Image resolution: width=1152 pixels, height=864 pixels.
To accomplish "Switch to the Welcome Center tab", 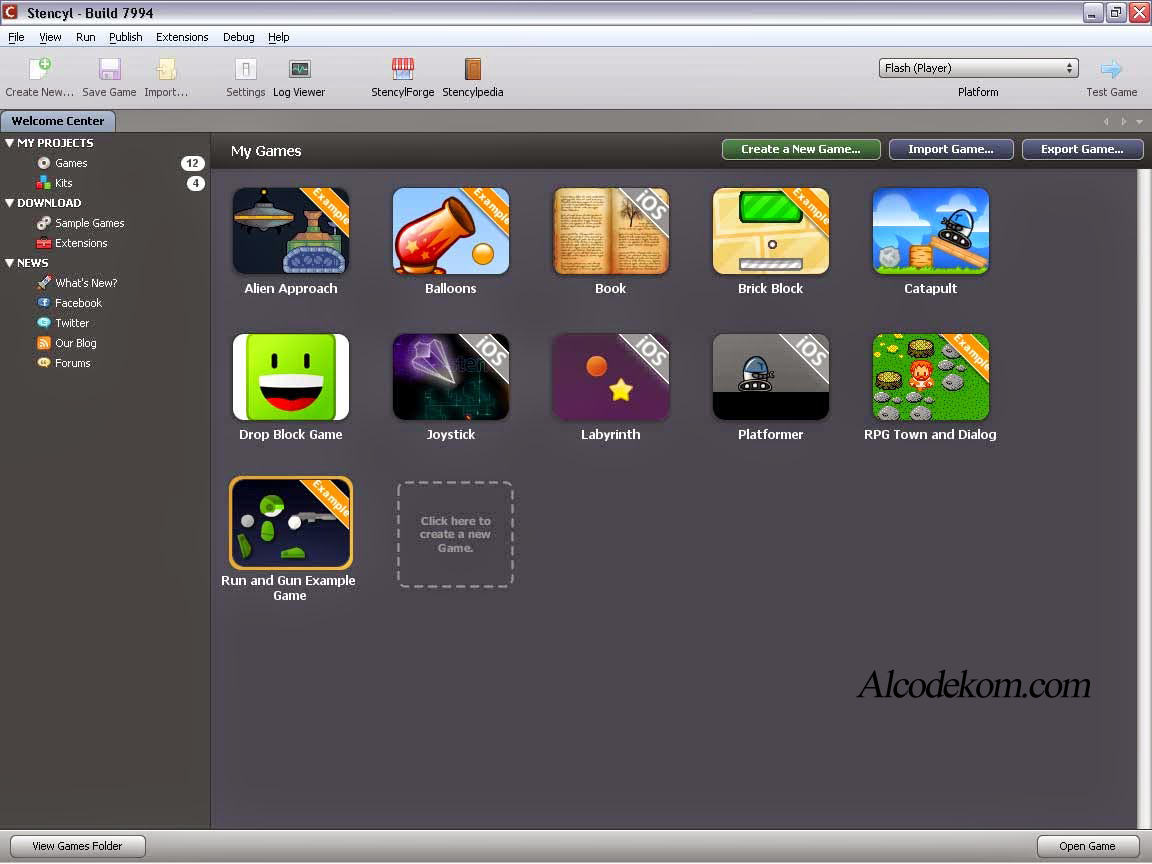I will pos(57,120).
